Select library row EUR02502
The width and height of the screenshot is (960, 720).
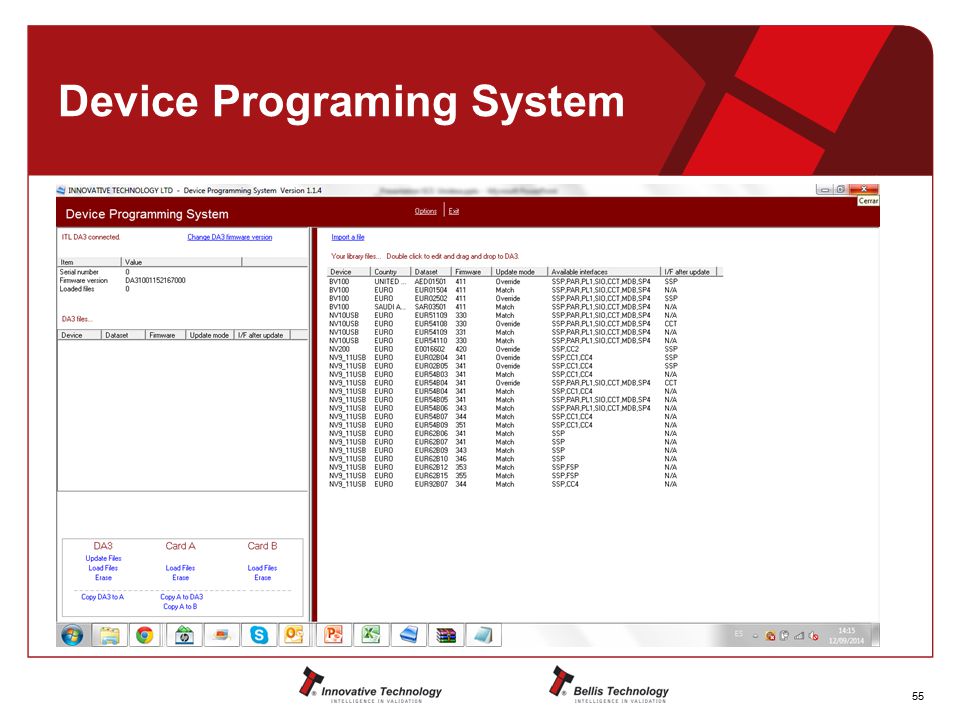click(525, 299)
